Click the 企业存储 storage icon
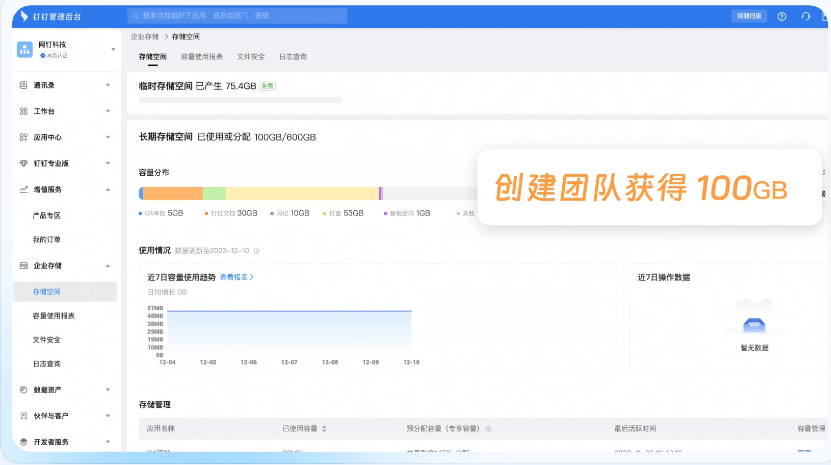This screenshot has height=465, width=831. click(x=23, y=266)
